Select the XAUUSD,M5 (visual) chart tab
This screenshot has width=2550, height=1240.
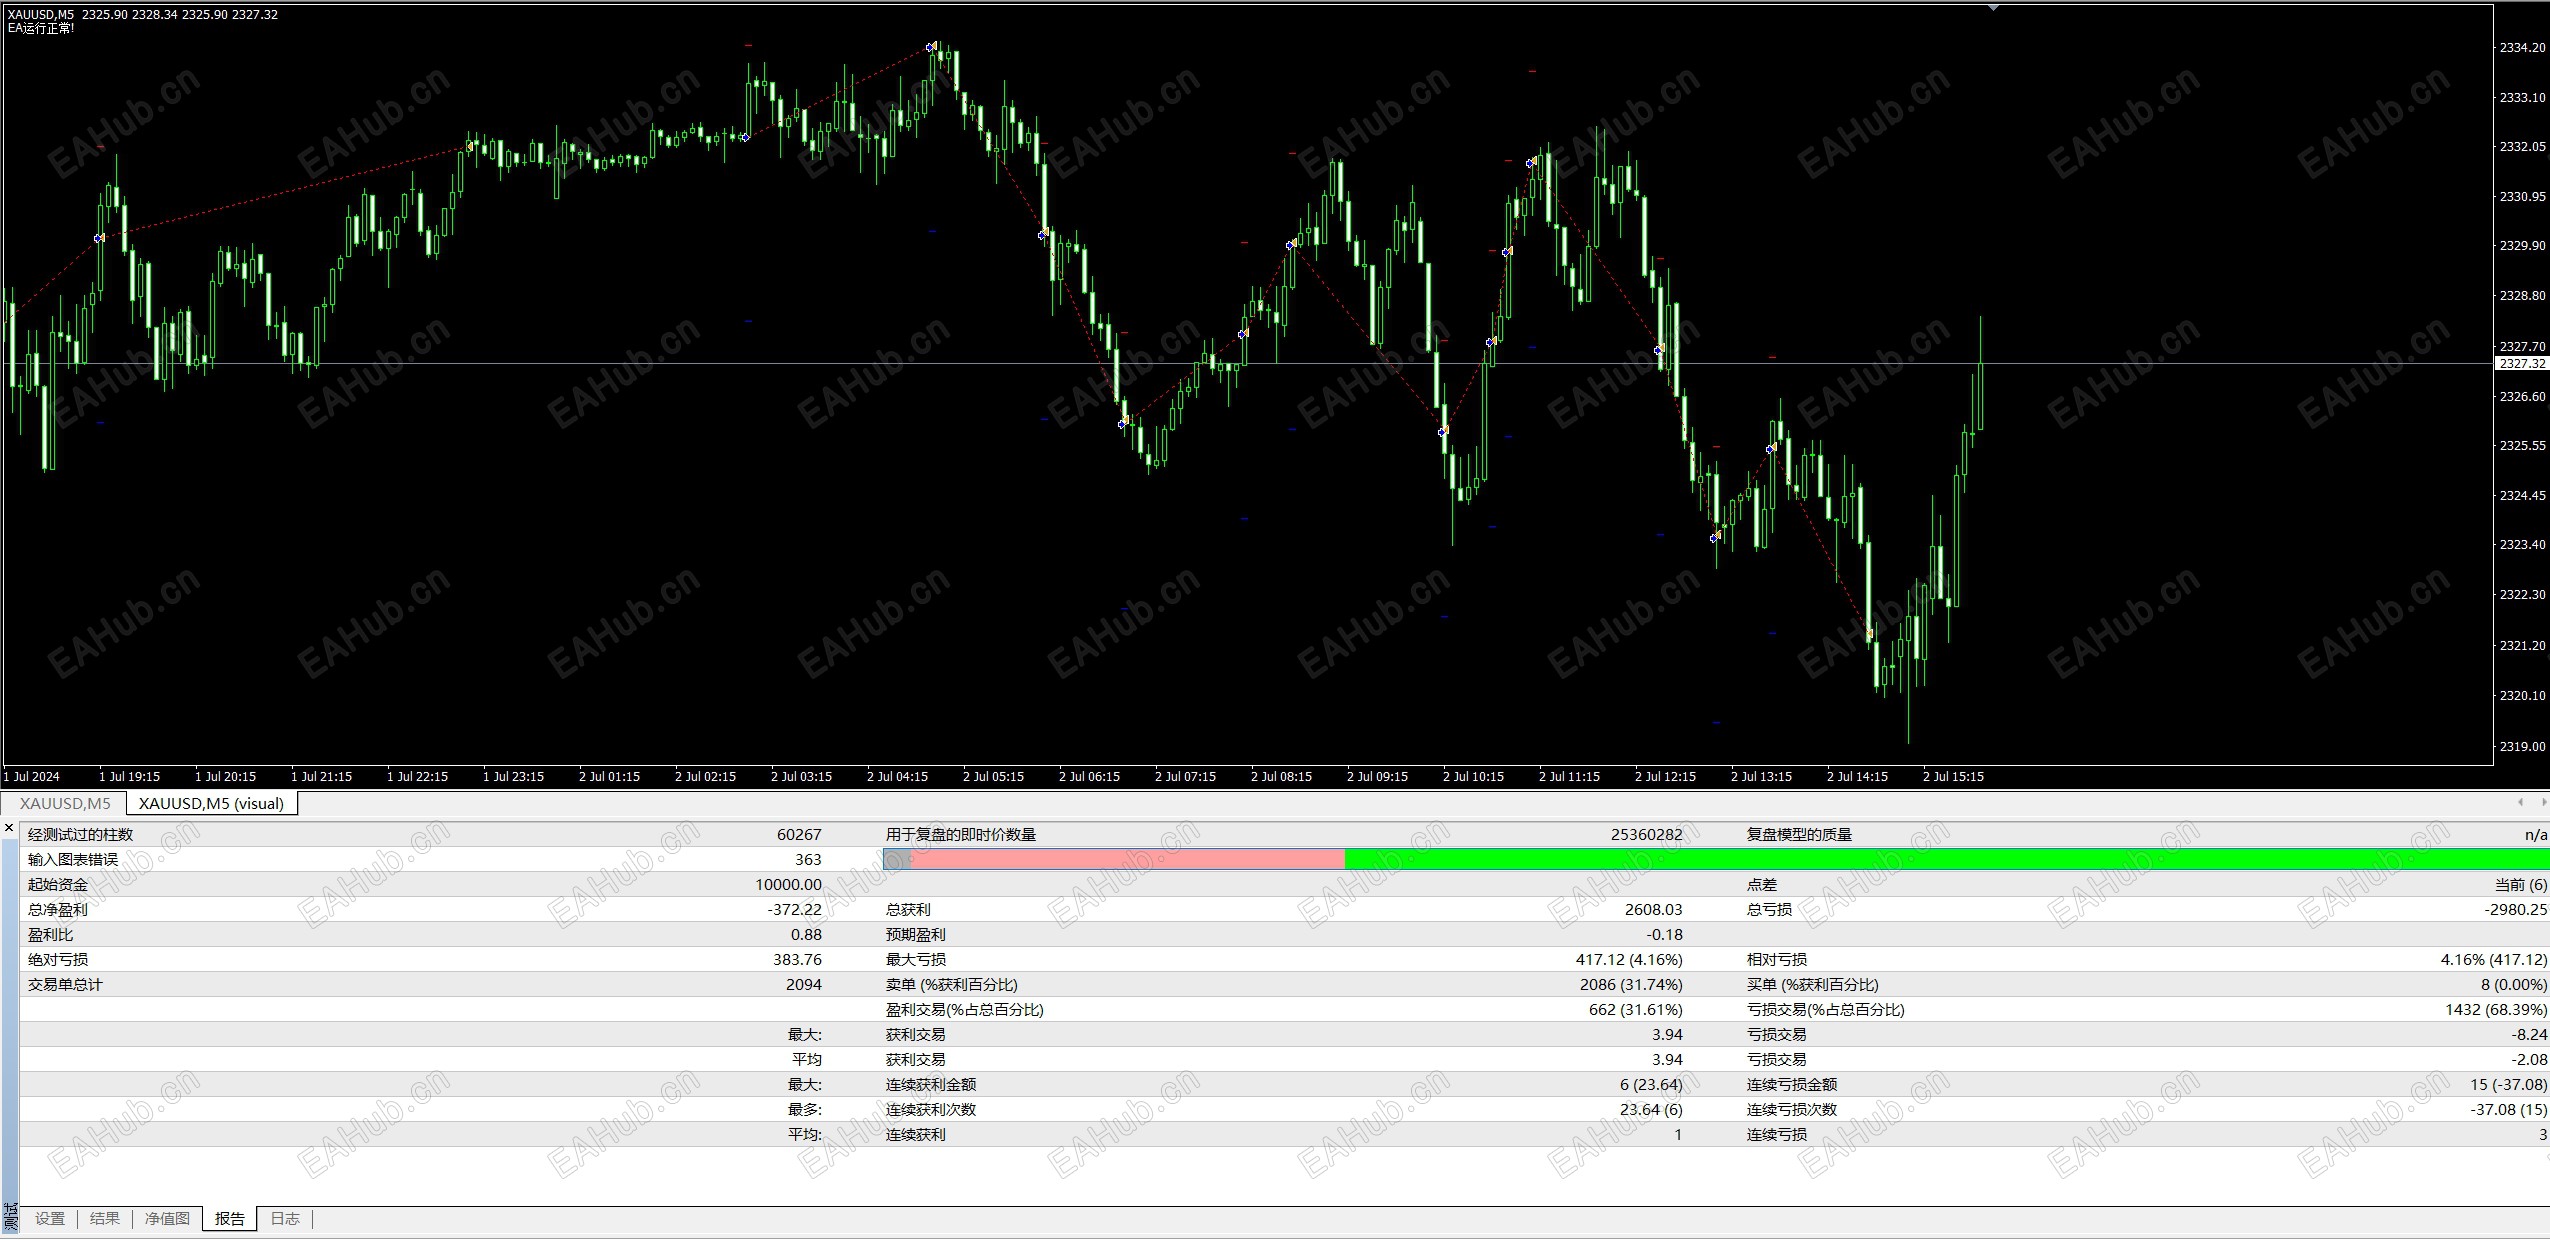pyautogui.click(x=211, y=803)
